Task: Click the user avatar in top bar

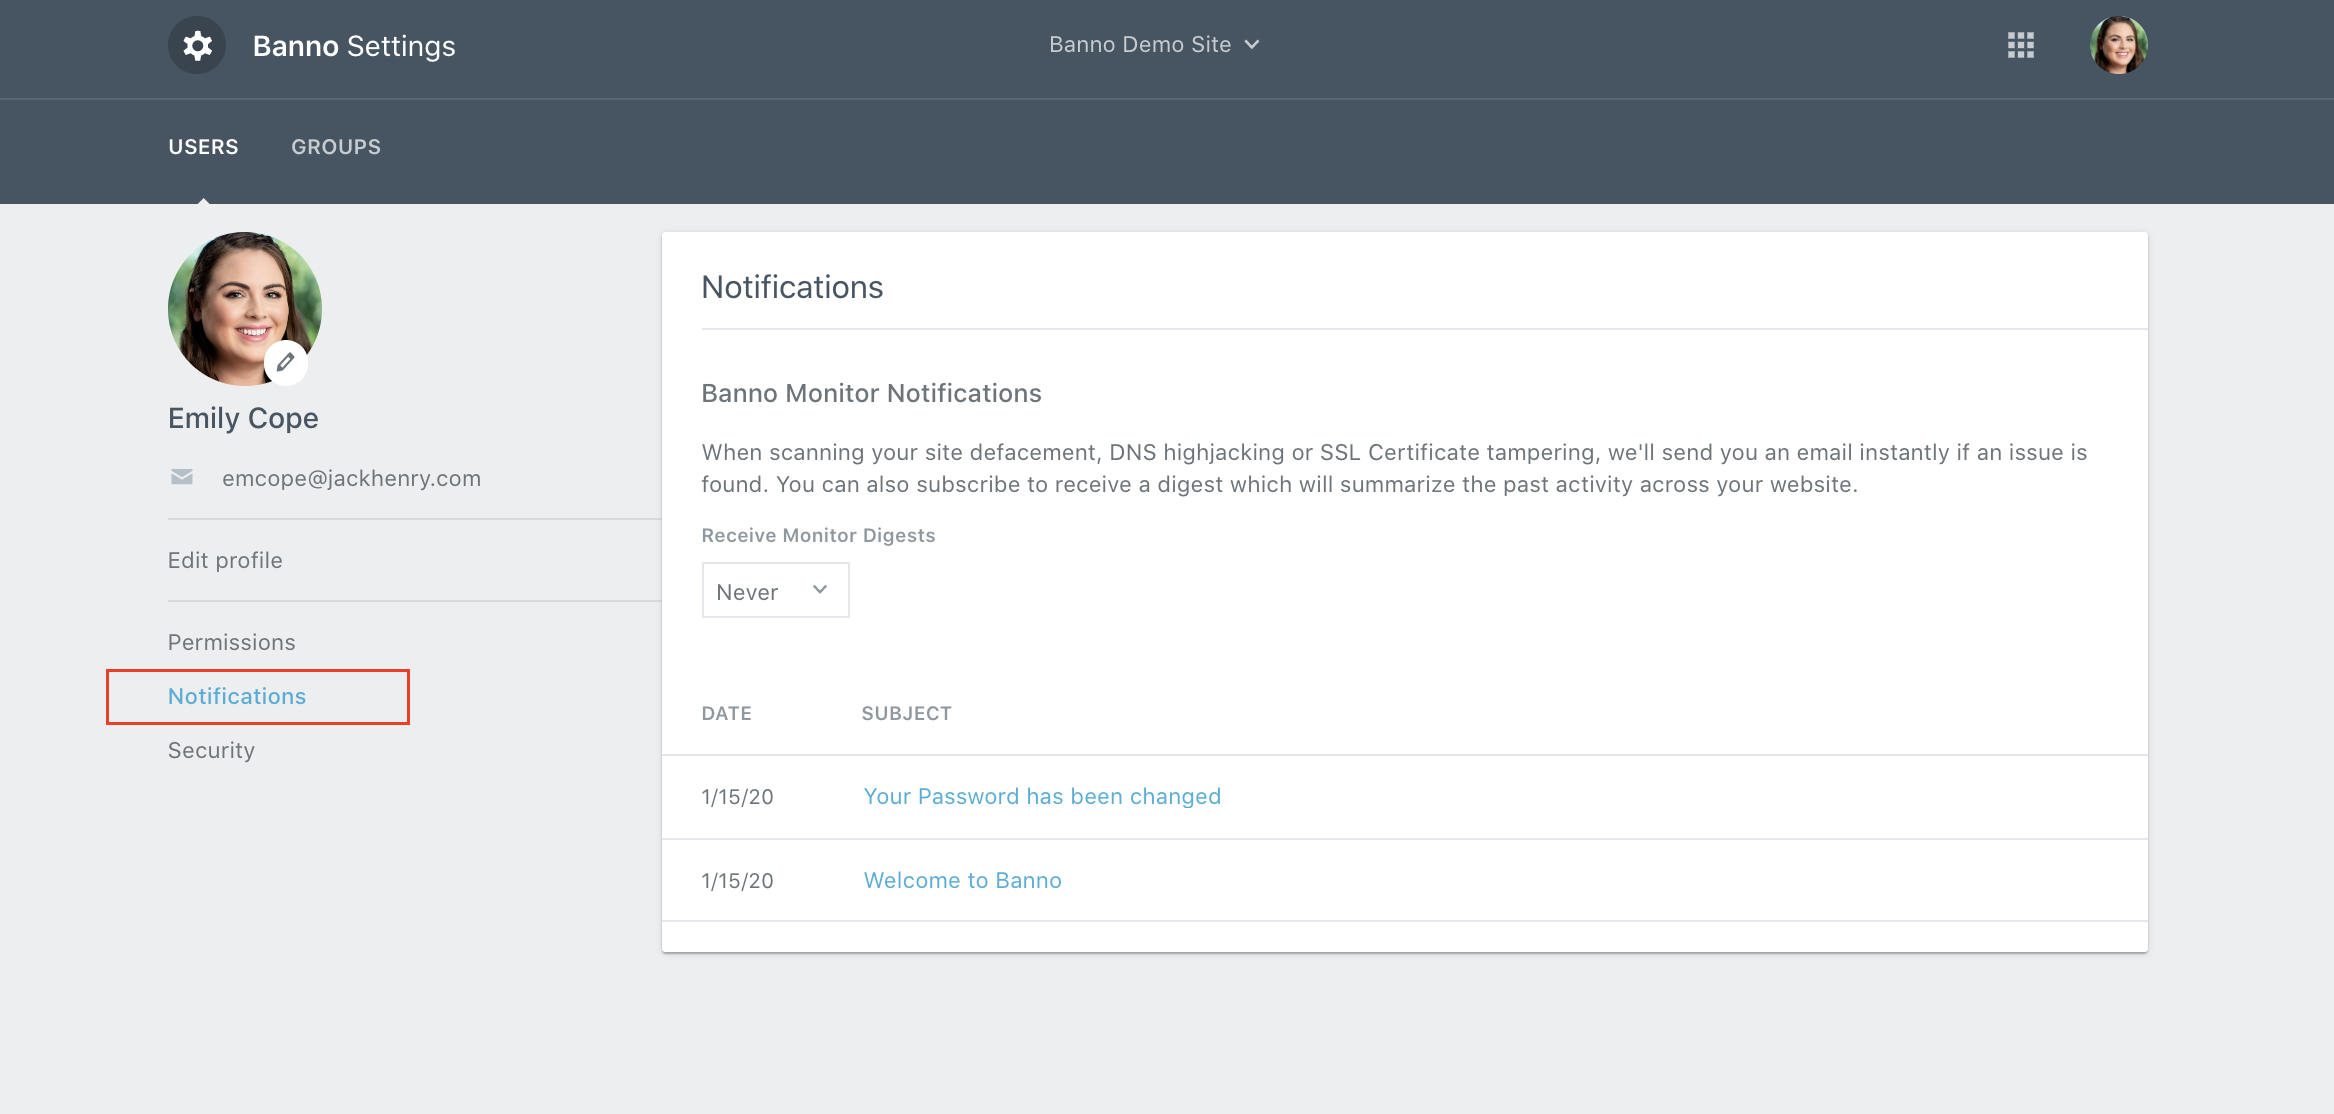Action: pos(2118,46)
